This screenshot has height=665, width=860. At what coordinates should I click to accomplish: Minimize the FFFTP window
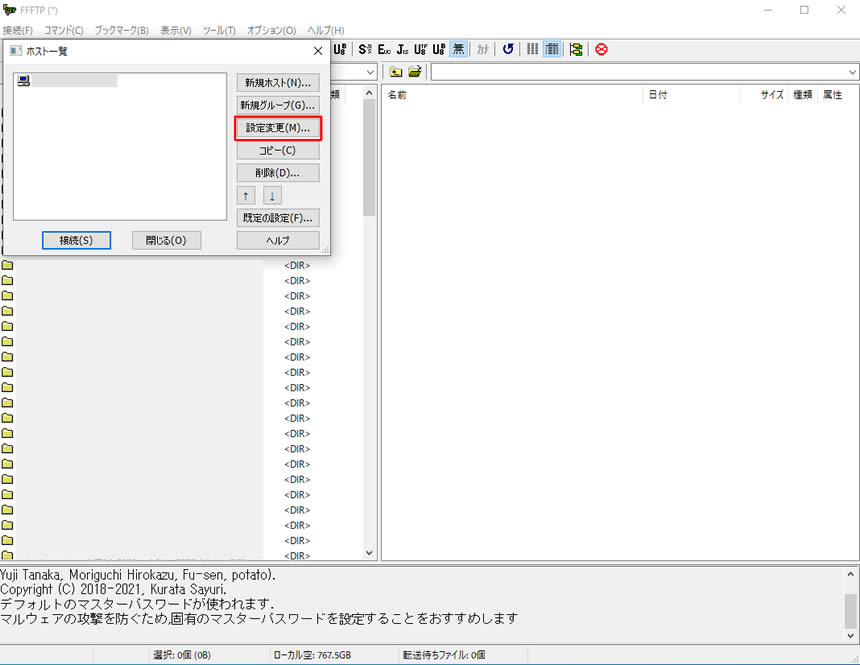point(768,10)
